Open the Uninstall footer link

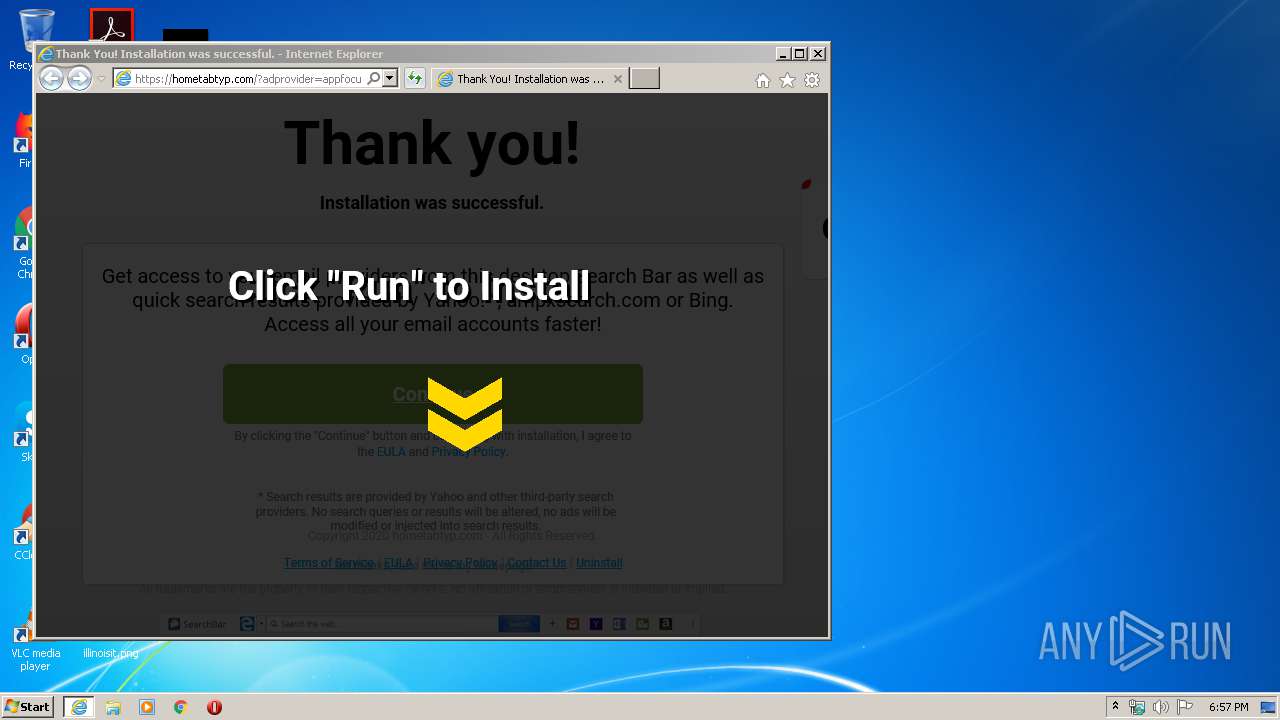[x=599, y=563]
